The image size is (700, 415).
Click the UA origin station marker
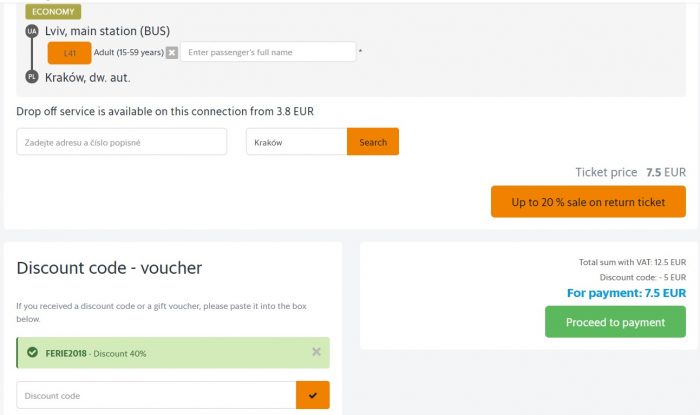32,31
